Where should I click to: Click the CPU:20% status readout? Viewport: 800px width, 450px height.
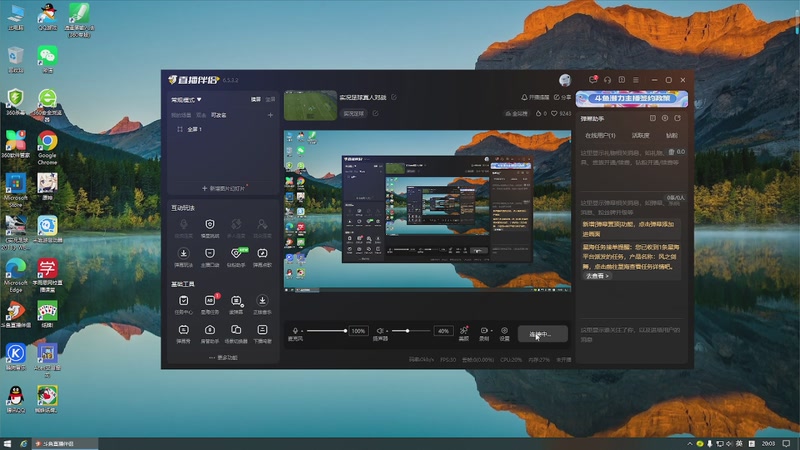pyautogui.click(x=511, y=360)
